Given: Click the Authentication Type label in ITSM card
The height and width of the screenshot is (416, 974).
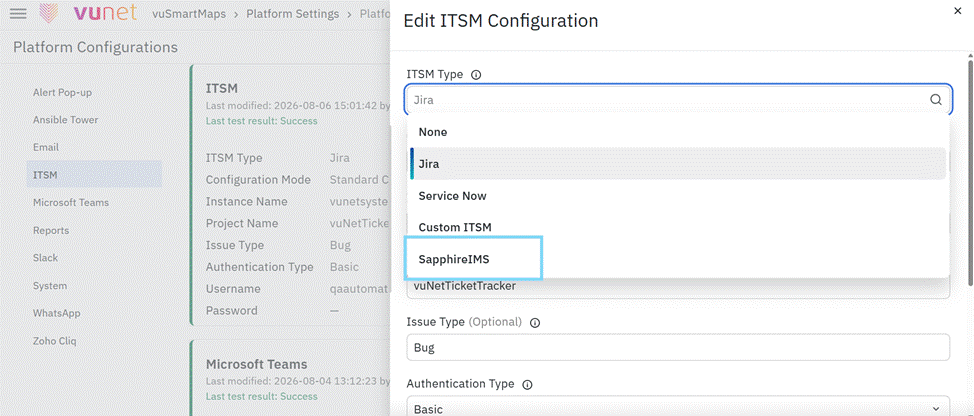Looking at the screenshot, I should click(260, 267).
